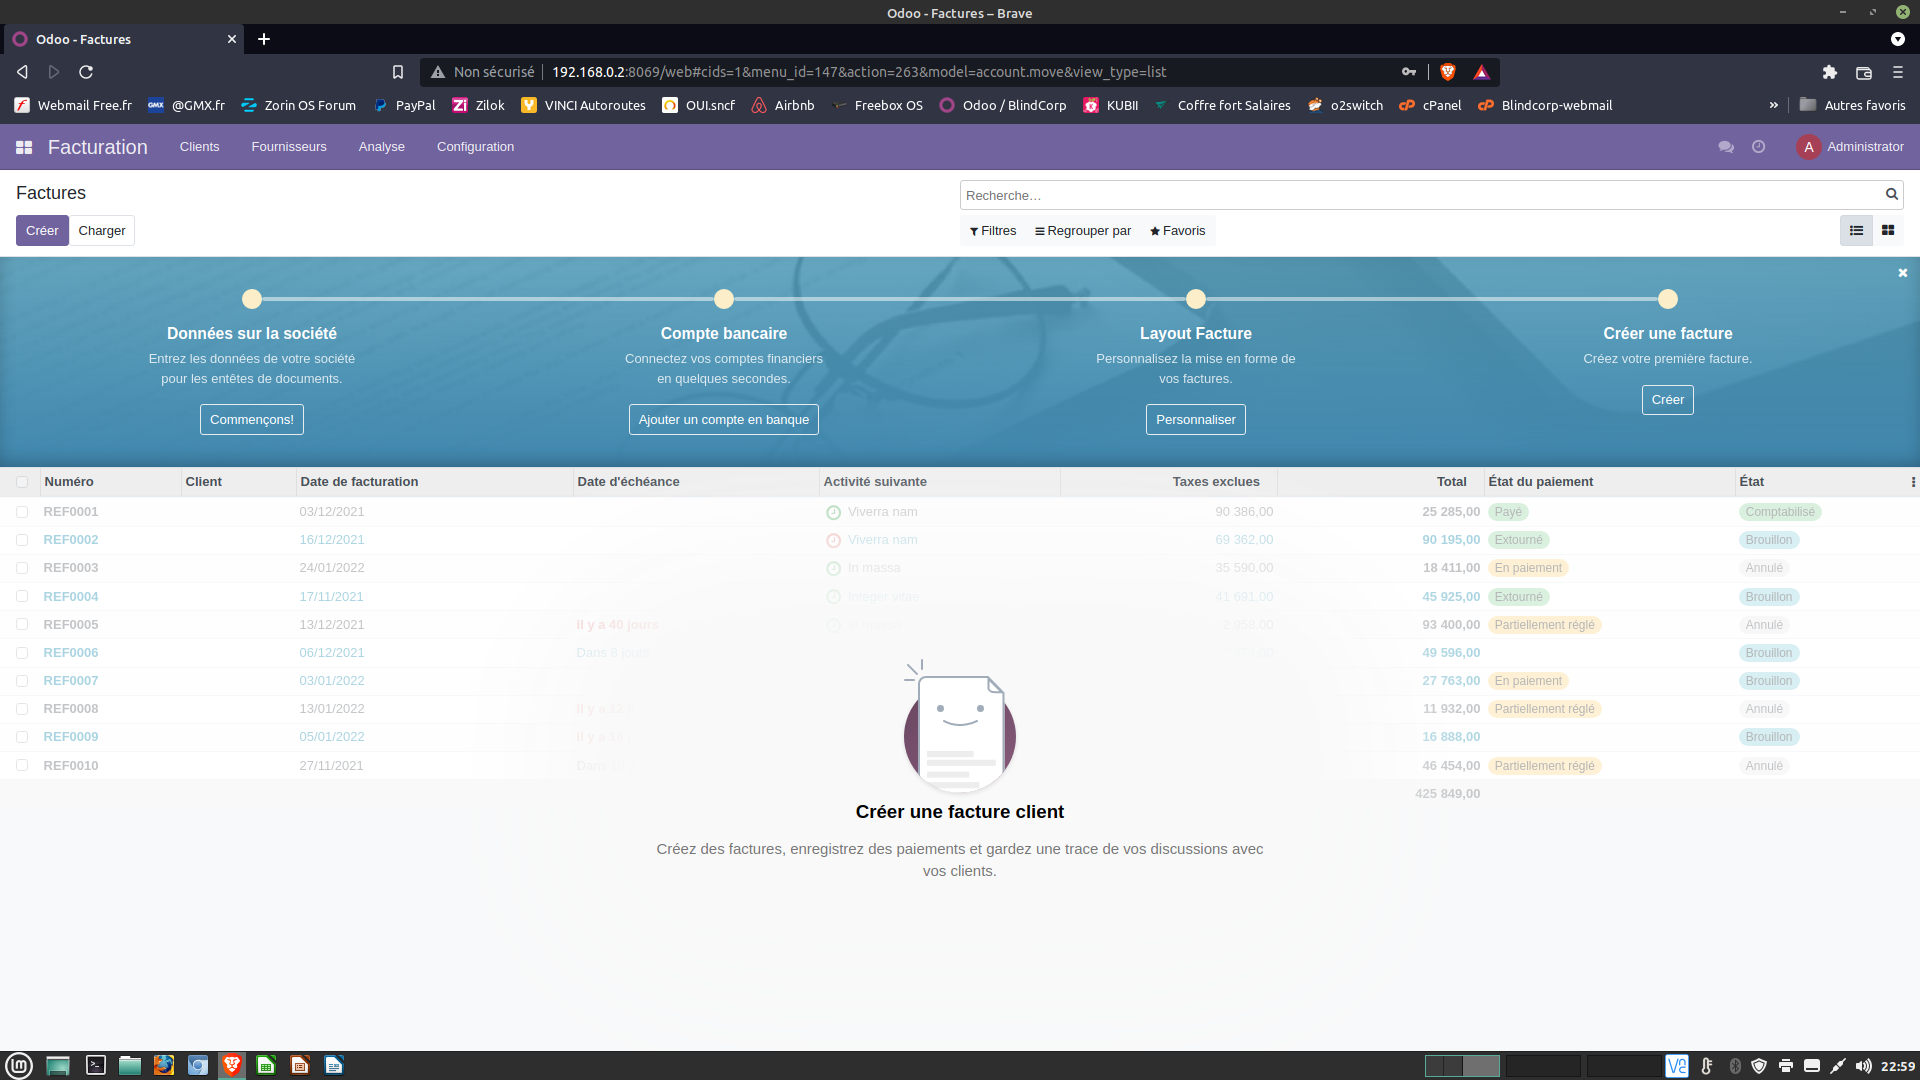The image size is (1920, 1080).
Task: Click Ajouter un compte en banque
Action: [x=723, y=420]
